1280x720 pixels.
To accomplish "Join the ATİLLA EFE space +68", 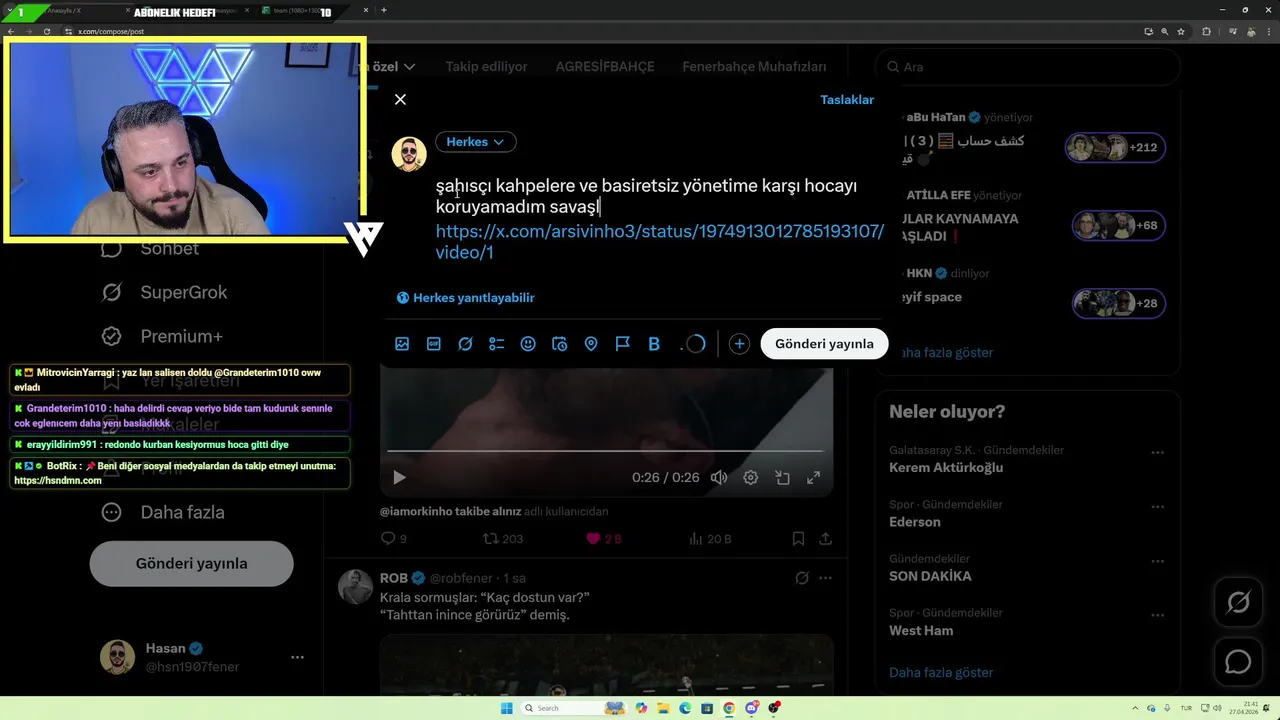I will (1119, 226).
